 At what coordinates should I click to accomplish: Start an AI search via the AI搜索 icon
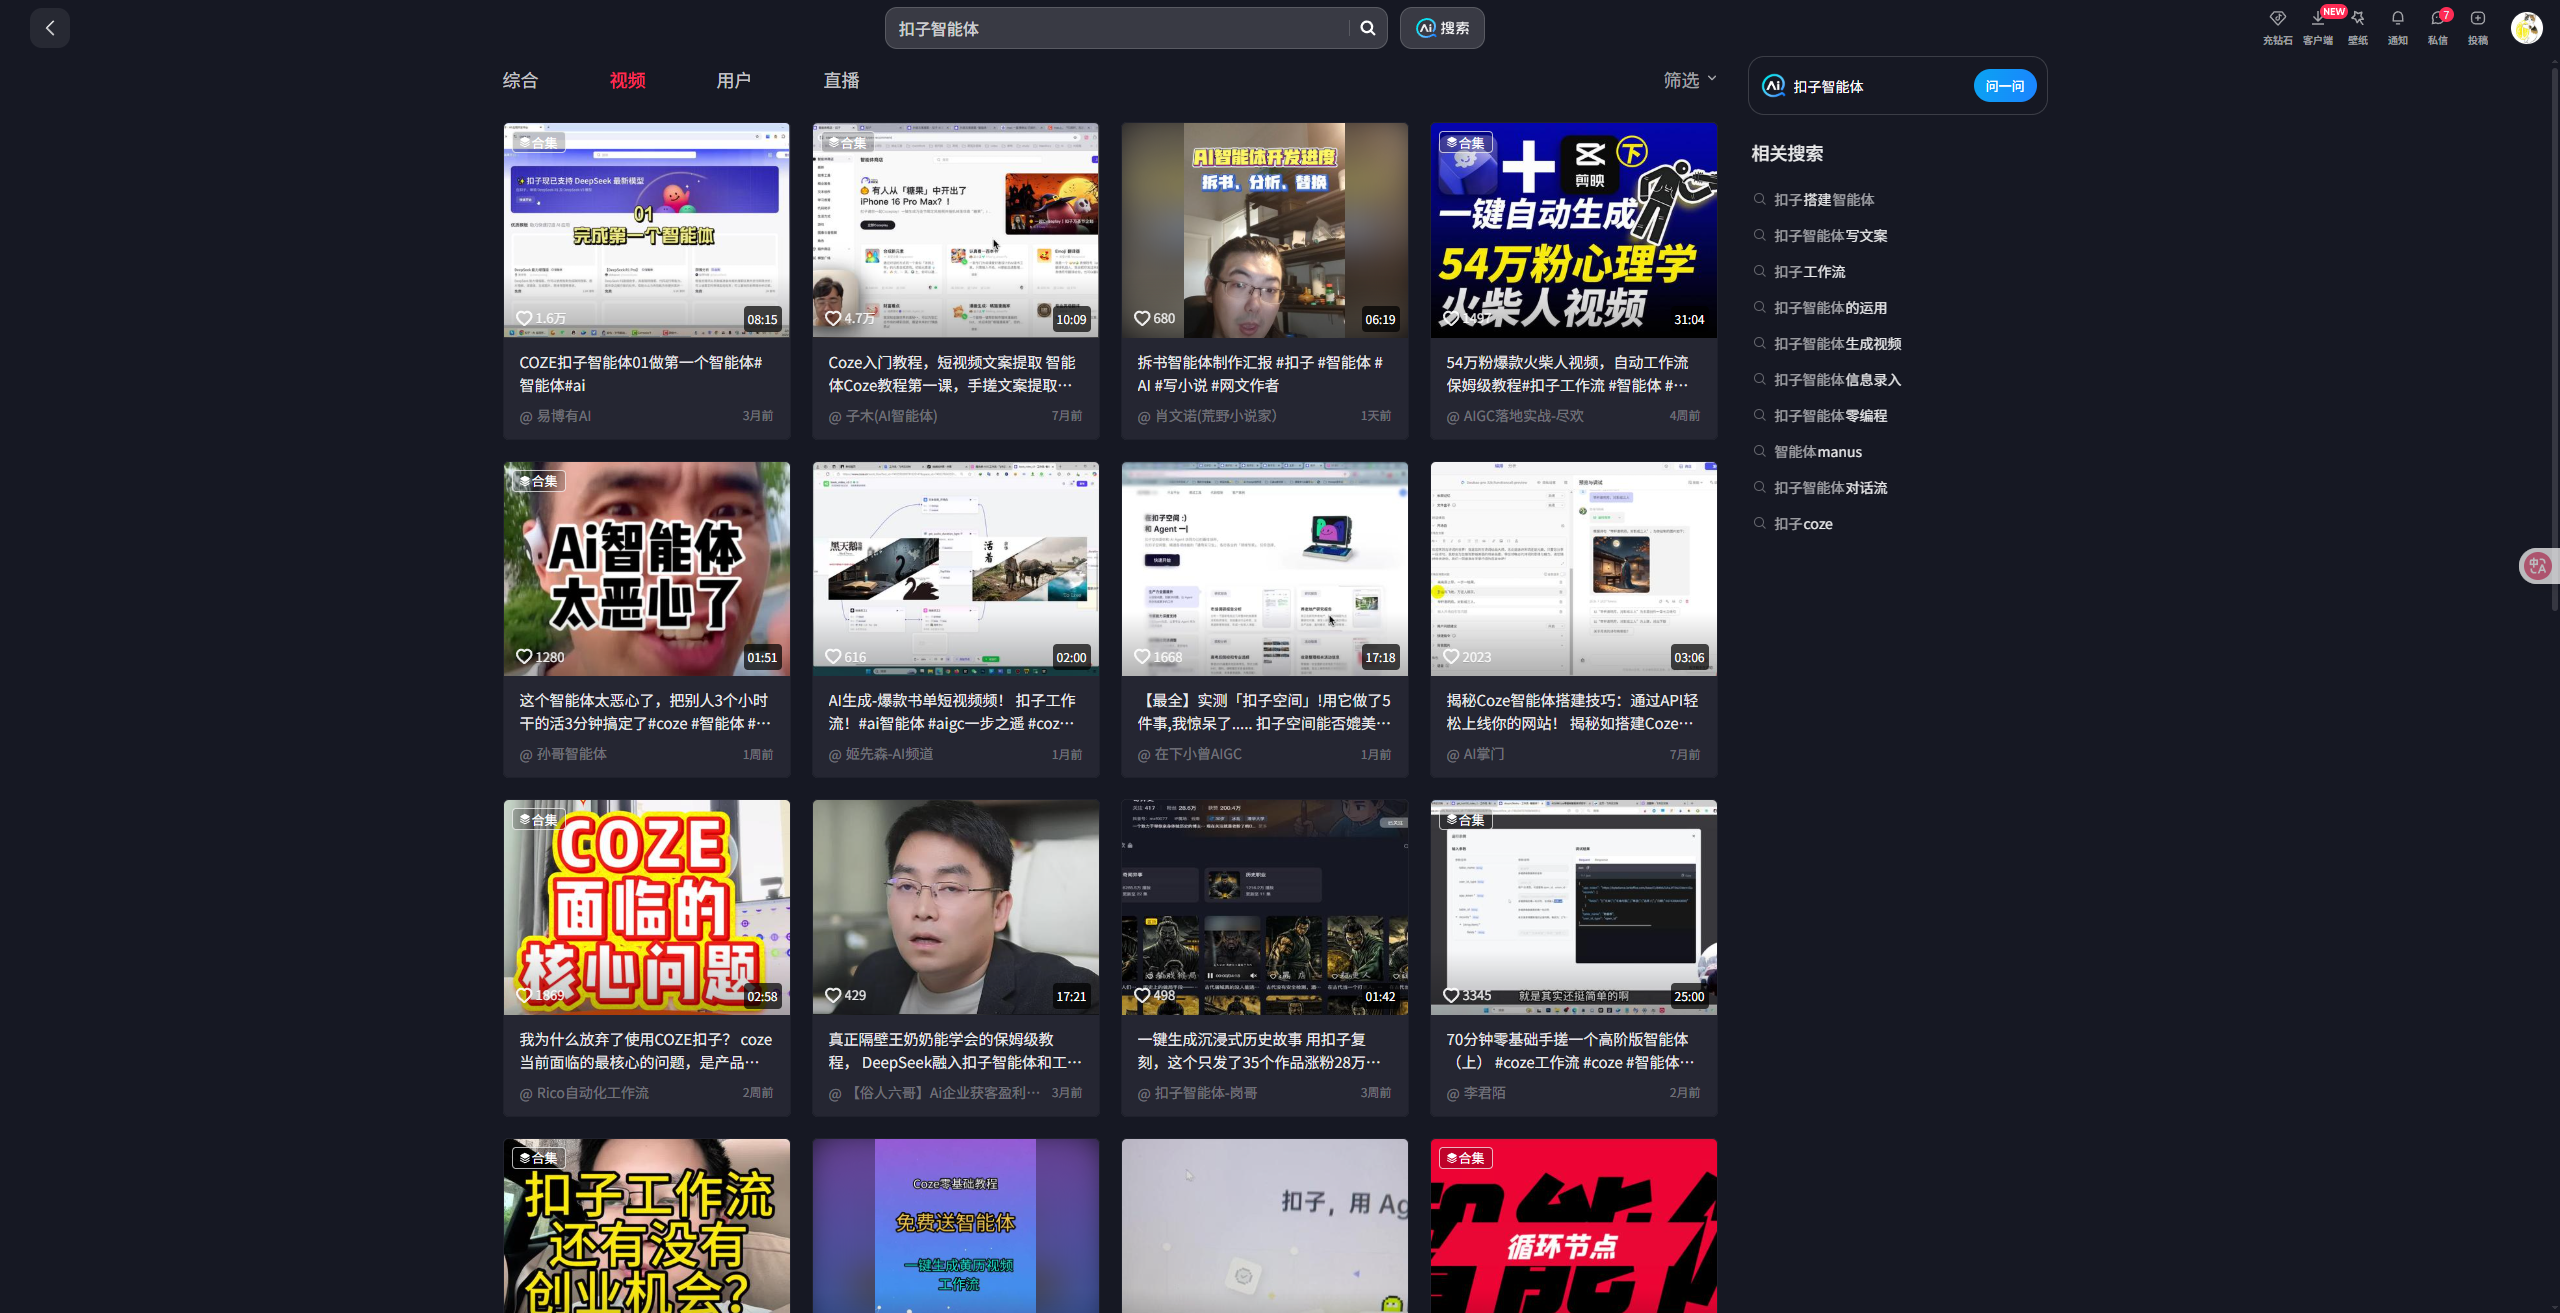tap(1441, 27)
